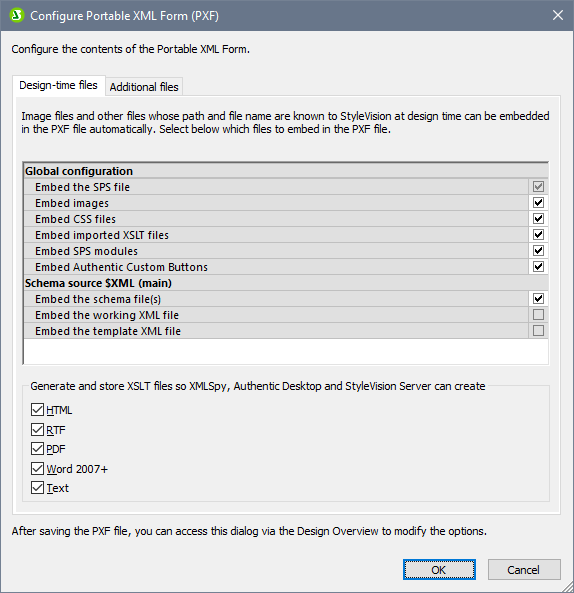Close the Configure PXF dialog
Image resolution: width=574 pixels, height=593 pixels.
pos(558,16)
